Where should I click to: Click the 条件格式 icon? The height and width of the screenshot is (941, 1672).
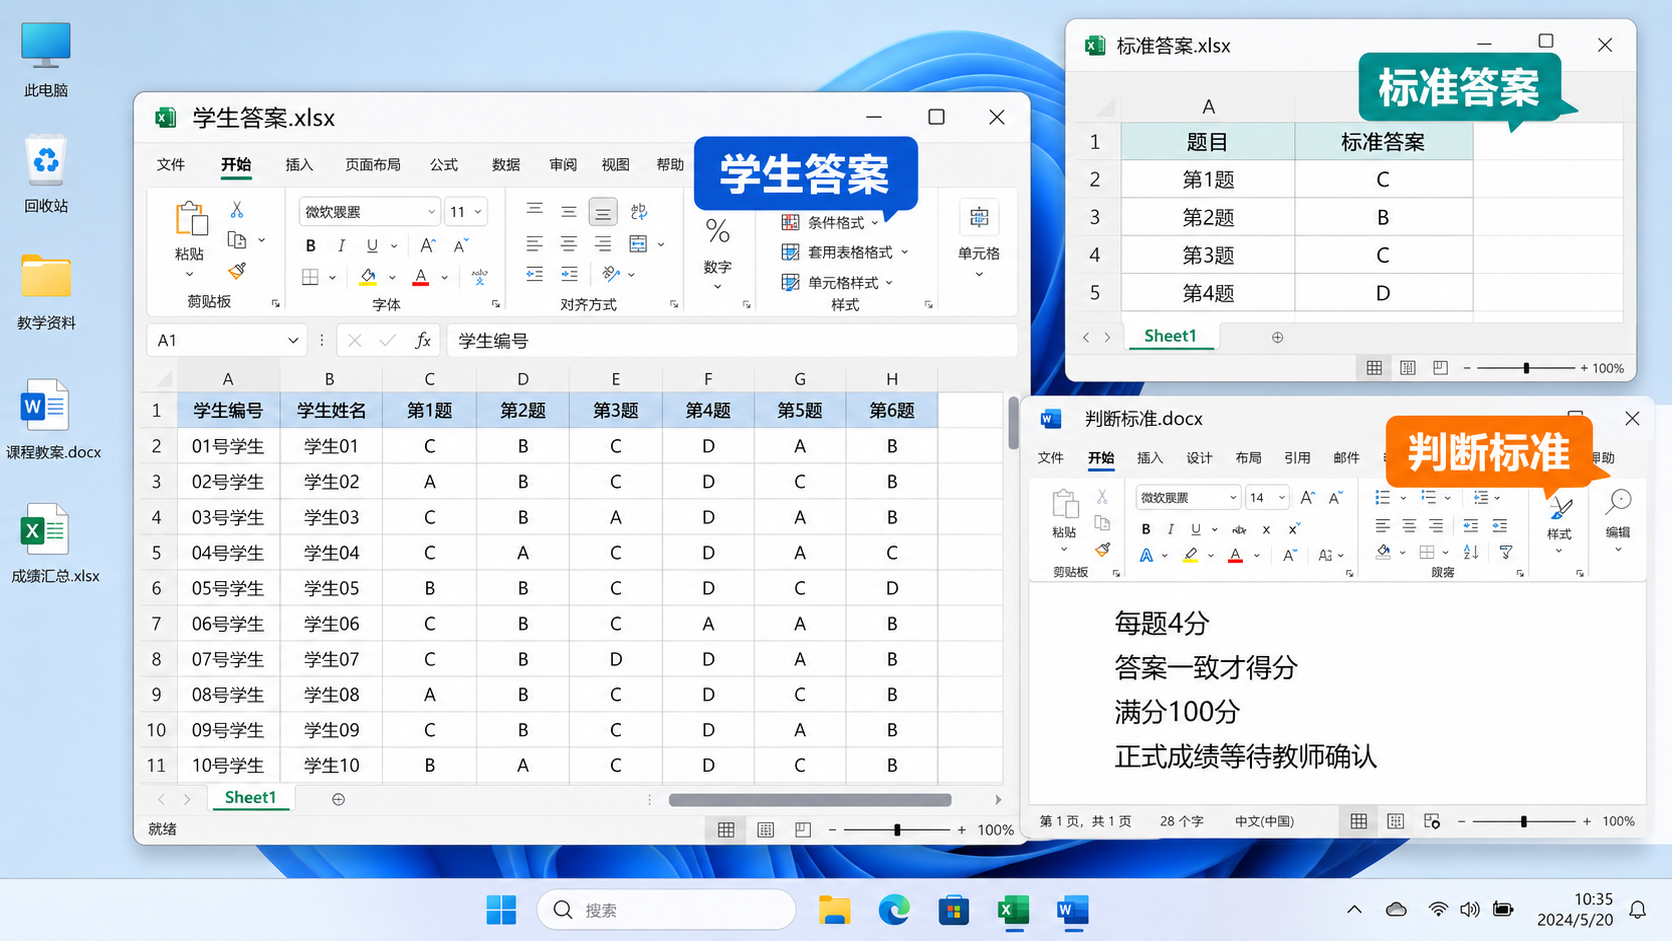coord(790,222)
